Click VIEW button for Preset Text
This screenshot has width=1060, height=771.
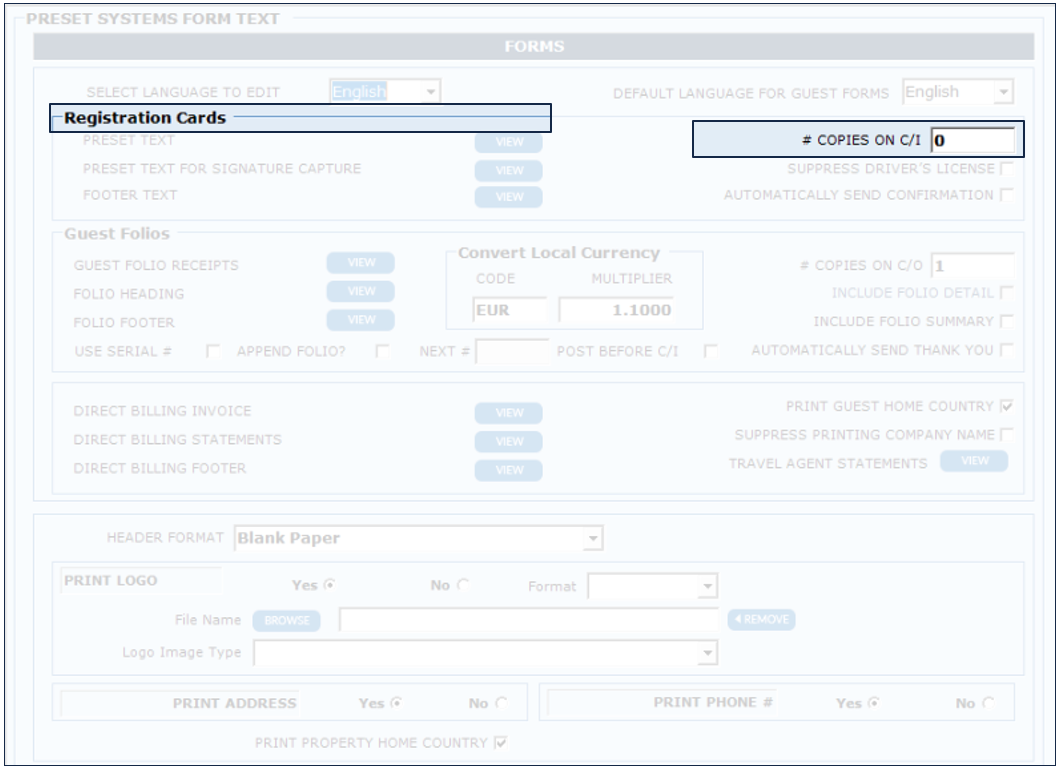click(508, 142)
